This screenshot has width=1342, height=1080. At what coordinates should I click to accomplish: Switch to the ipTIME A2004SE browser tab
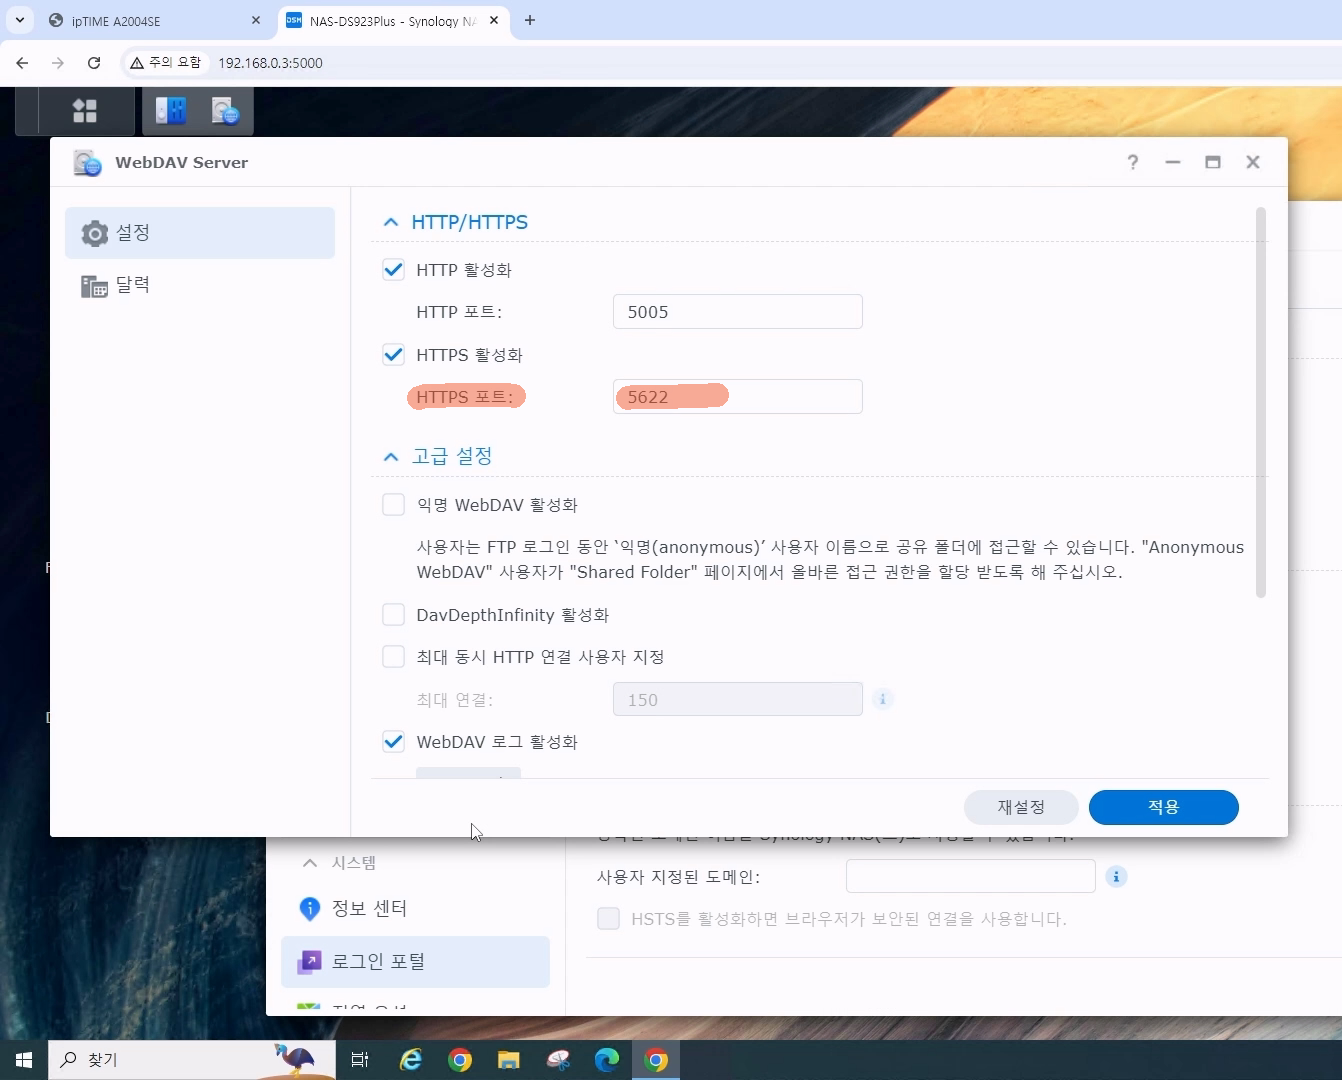coord(150,21)
